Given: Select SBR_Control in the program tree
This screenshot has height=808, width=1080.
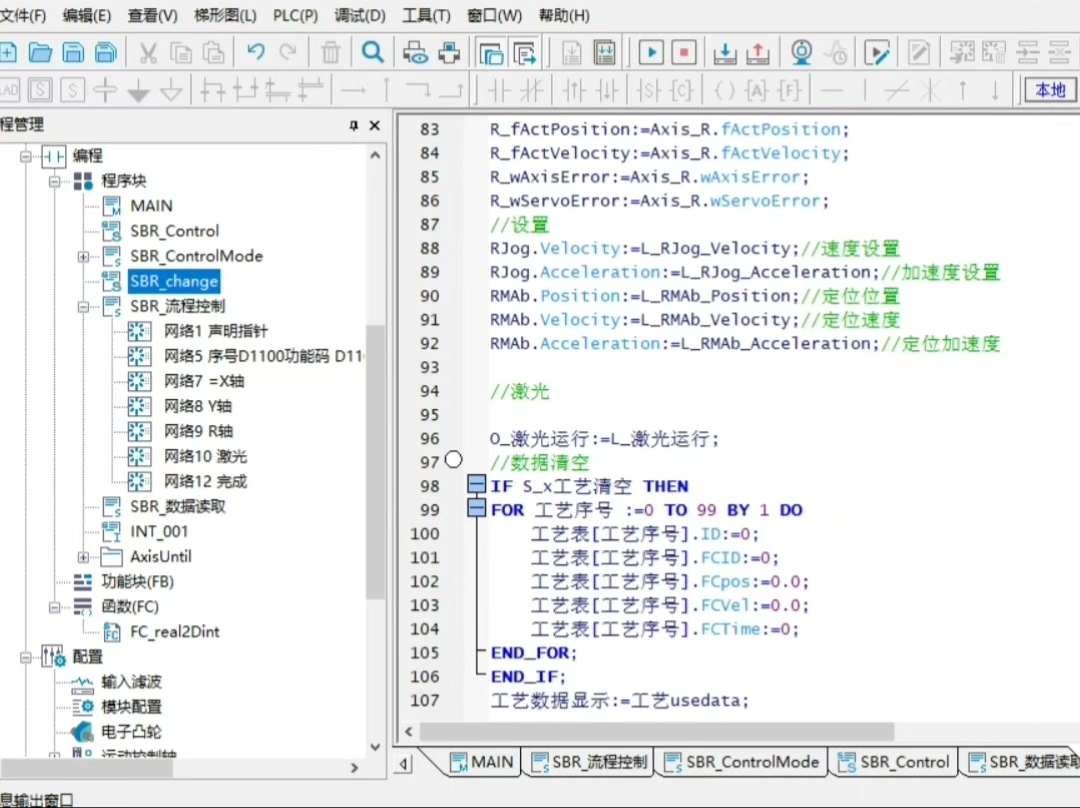Looking at the screenshot, I should tap(174, 231).
